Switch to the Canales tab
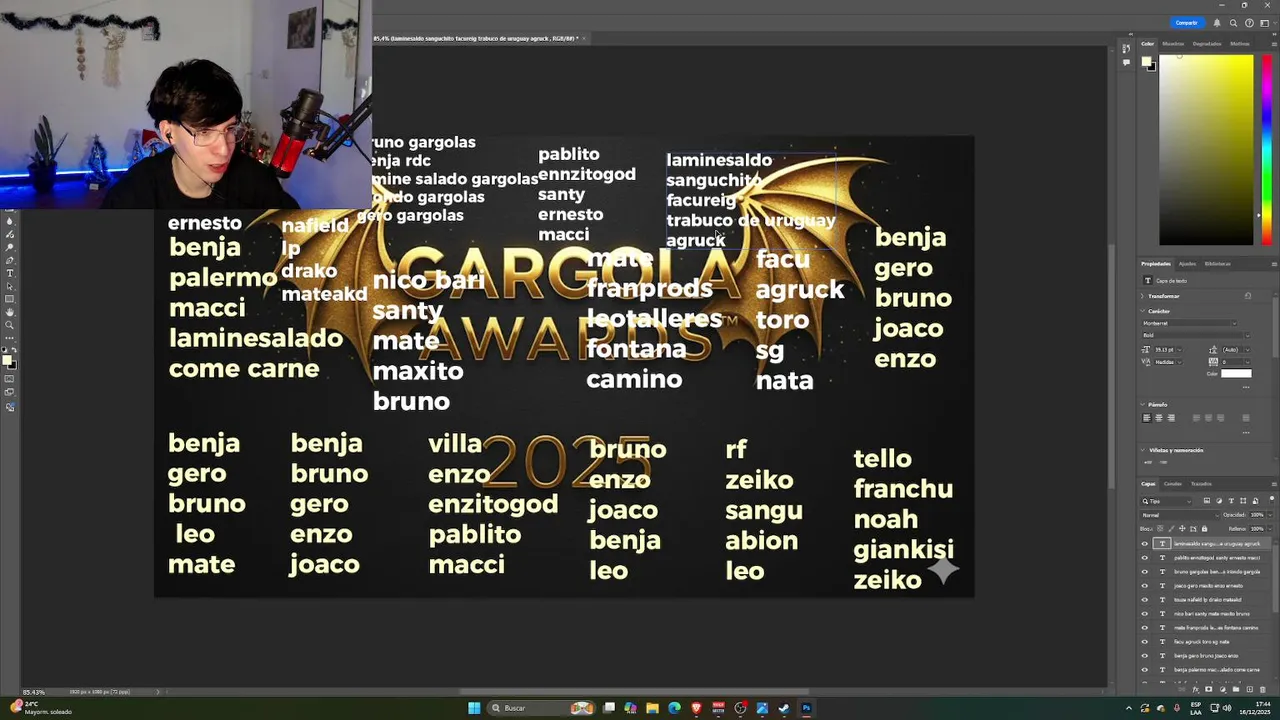1280x720 pixels. click(x=1173, y=484)
